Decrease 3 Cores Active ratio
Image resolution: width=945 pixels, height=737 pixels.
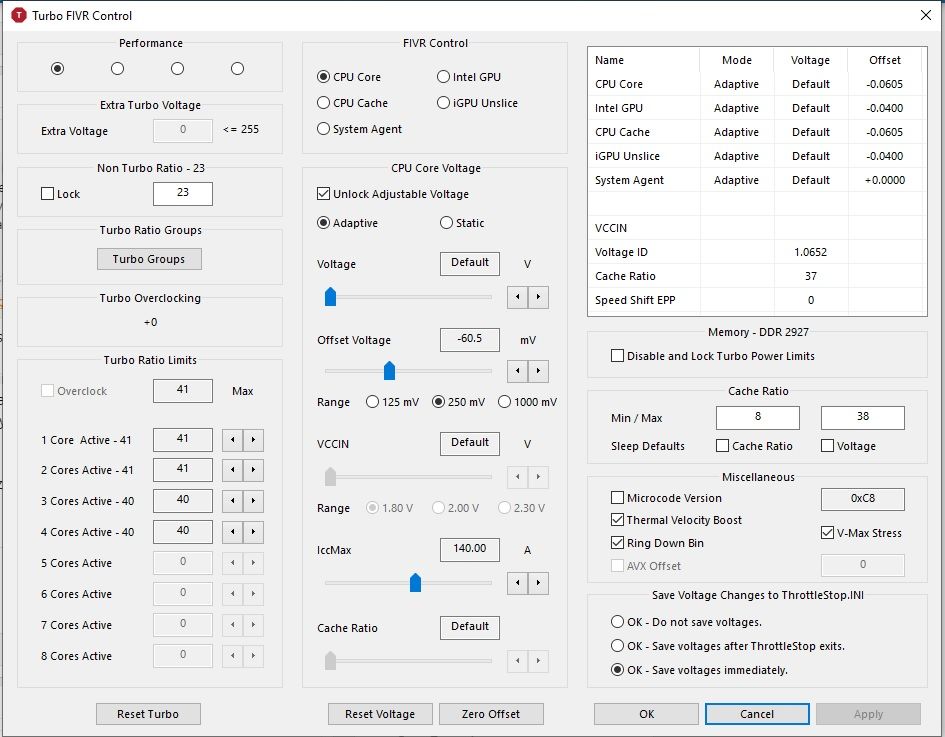[x=233, y=501]
